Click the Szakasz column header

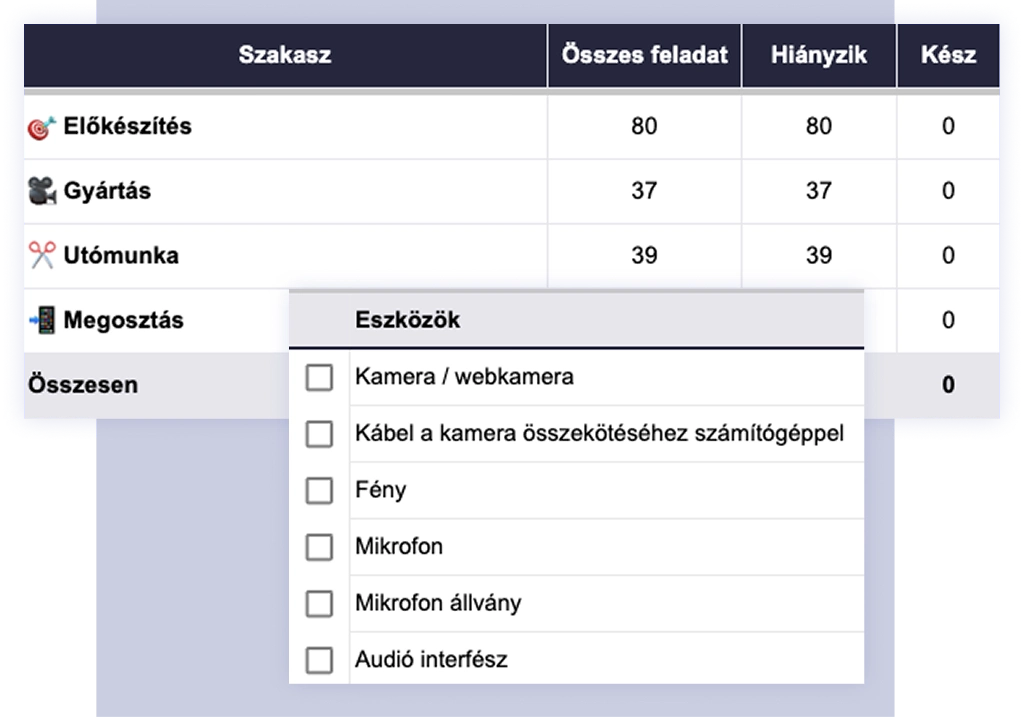coord(285,55)
